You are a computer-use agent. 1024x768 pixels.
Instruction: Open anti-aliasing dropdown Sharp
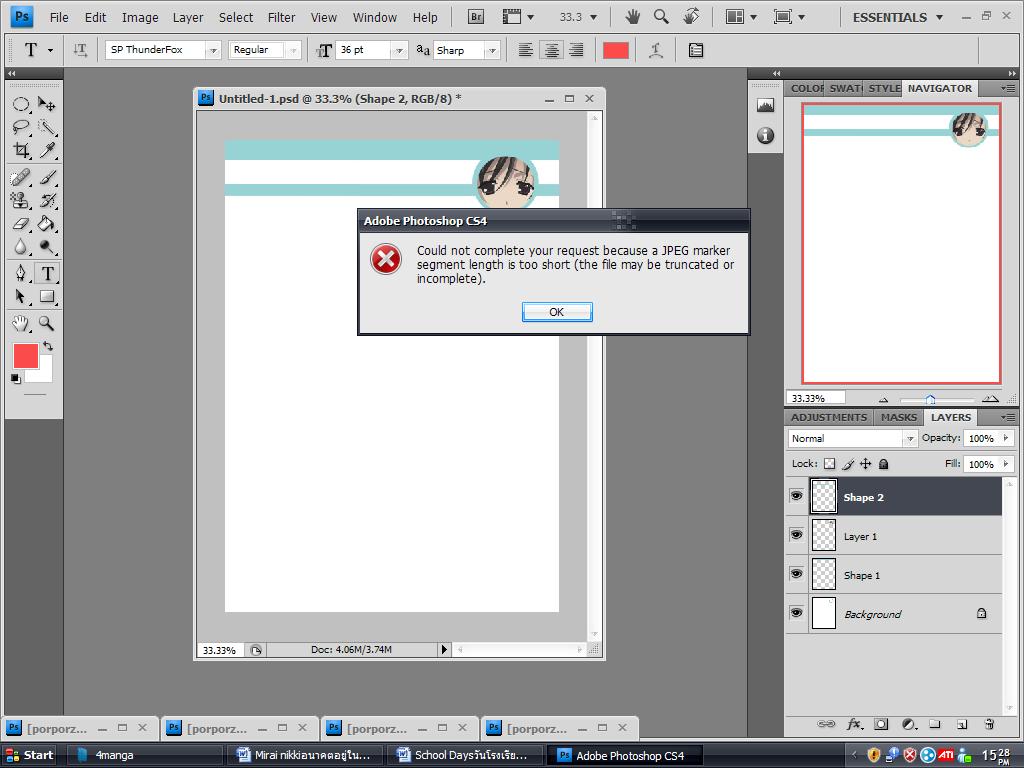(x=492, y=50)
